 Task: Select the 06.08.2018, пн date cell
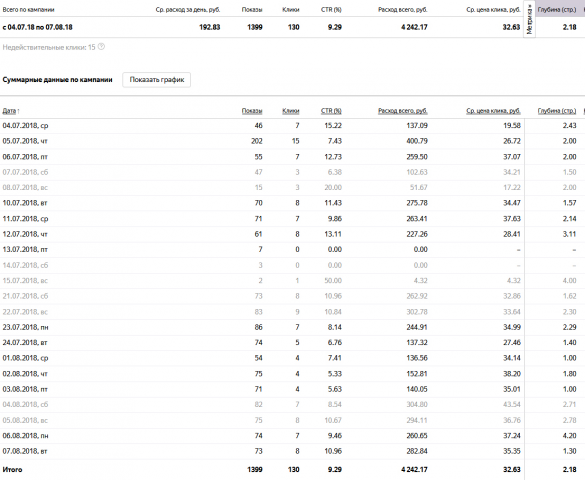25,436
